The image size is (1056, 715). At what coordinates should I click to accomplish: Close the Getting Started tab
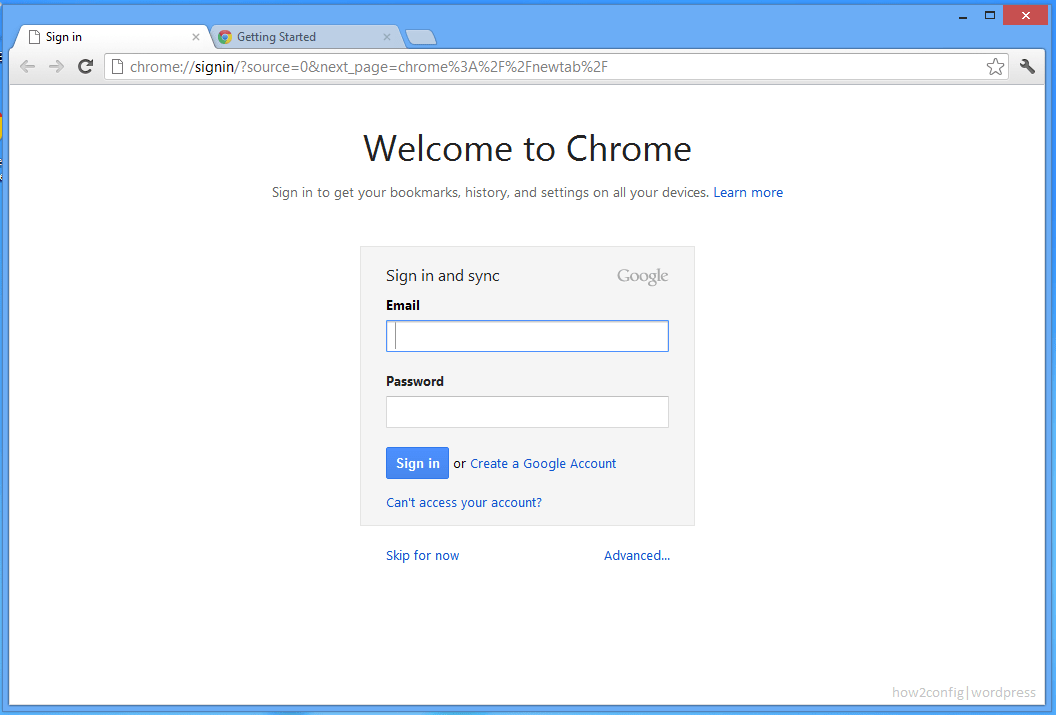387,36
